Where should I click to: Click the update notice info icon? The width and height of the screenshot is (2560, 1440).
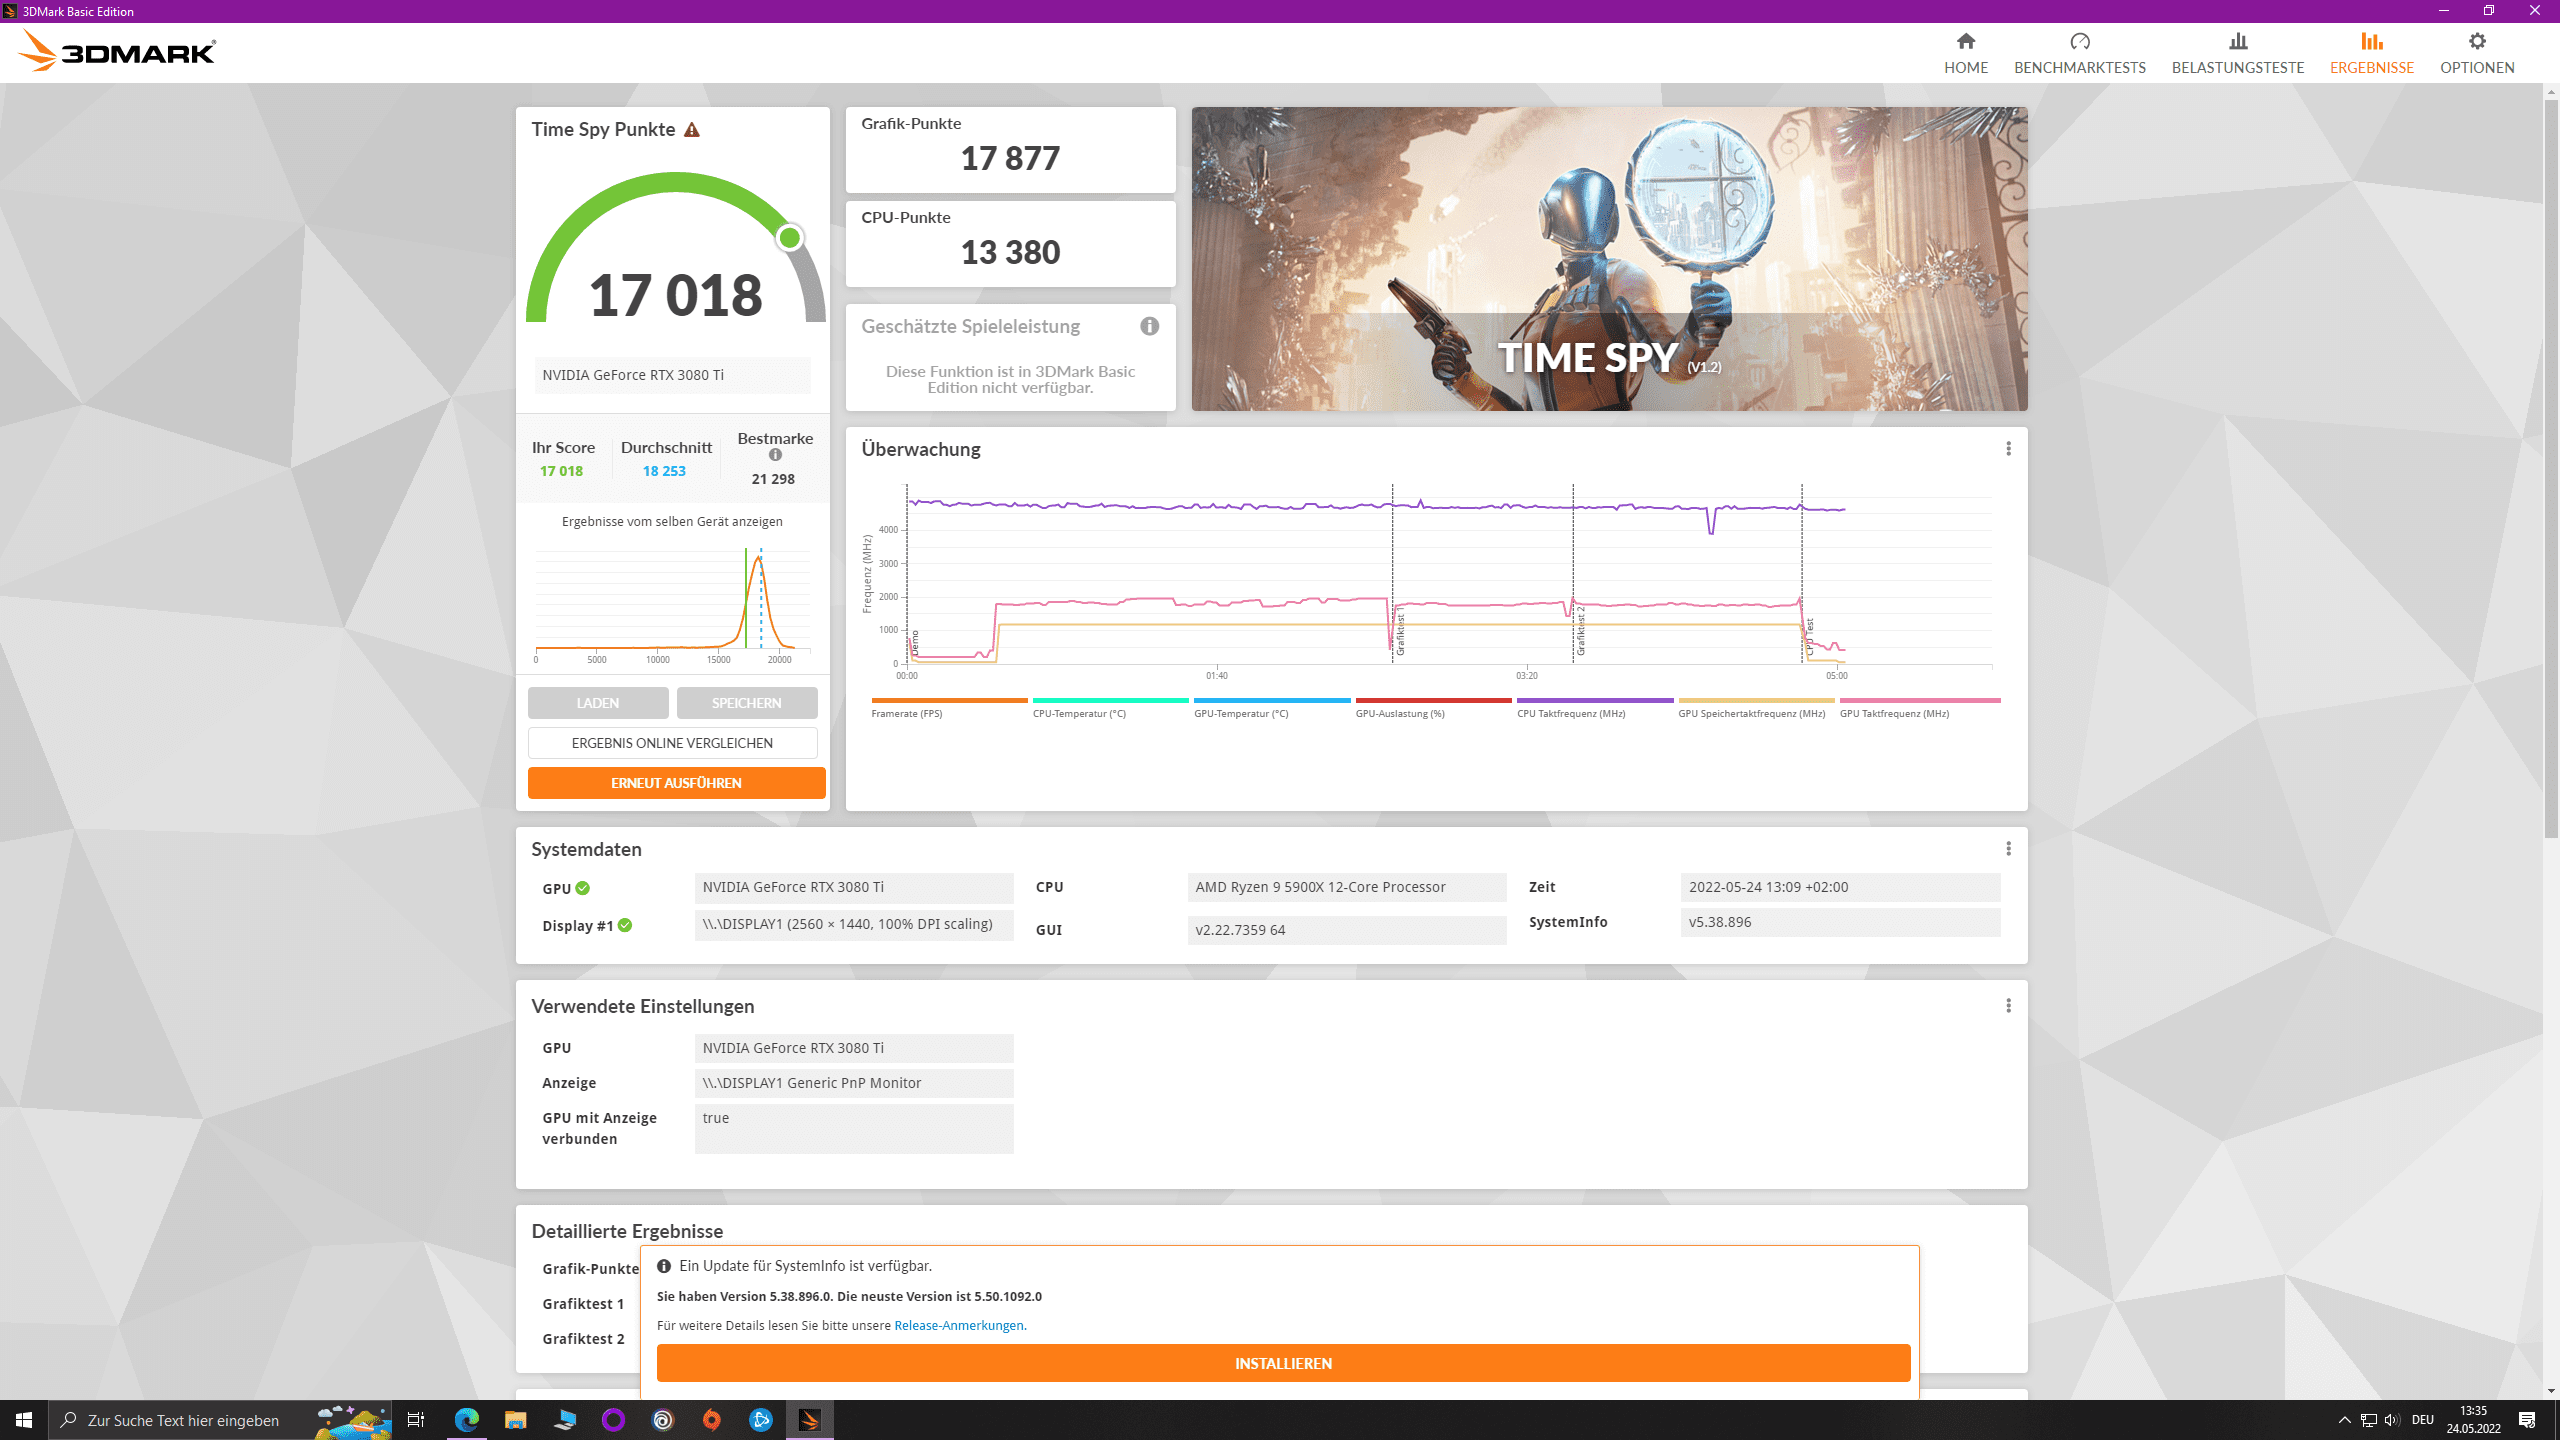664,1266
